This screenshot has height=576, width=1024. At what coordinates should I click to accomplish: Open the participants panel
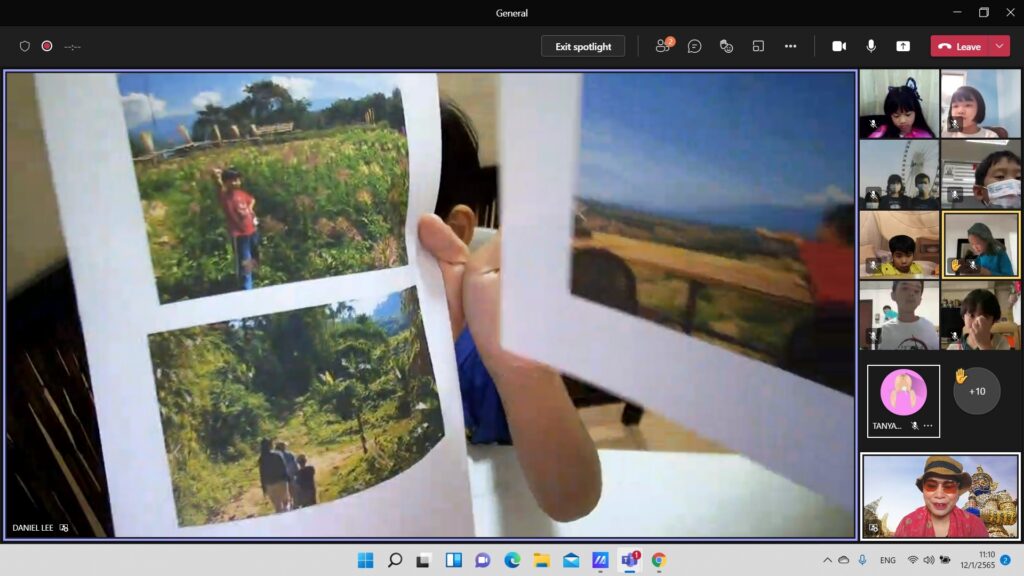(662, 46)
